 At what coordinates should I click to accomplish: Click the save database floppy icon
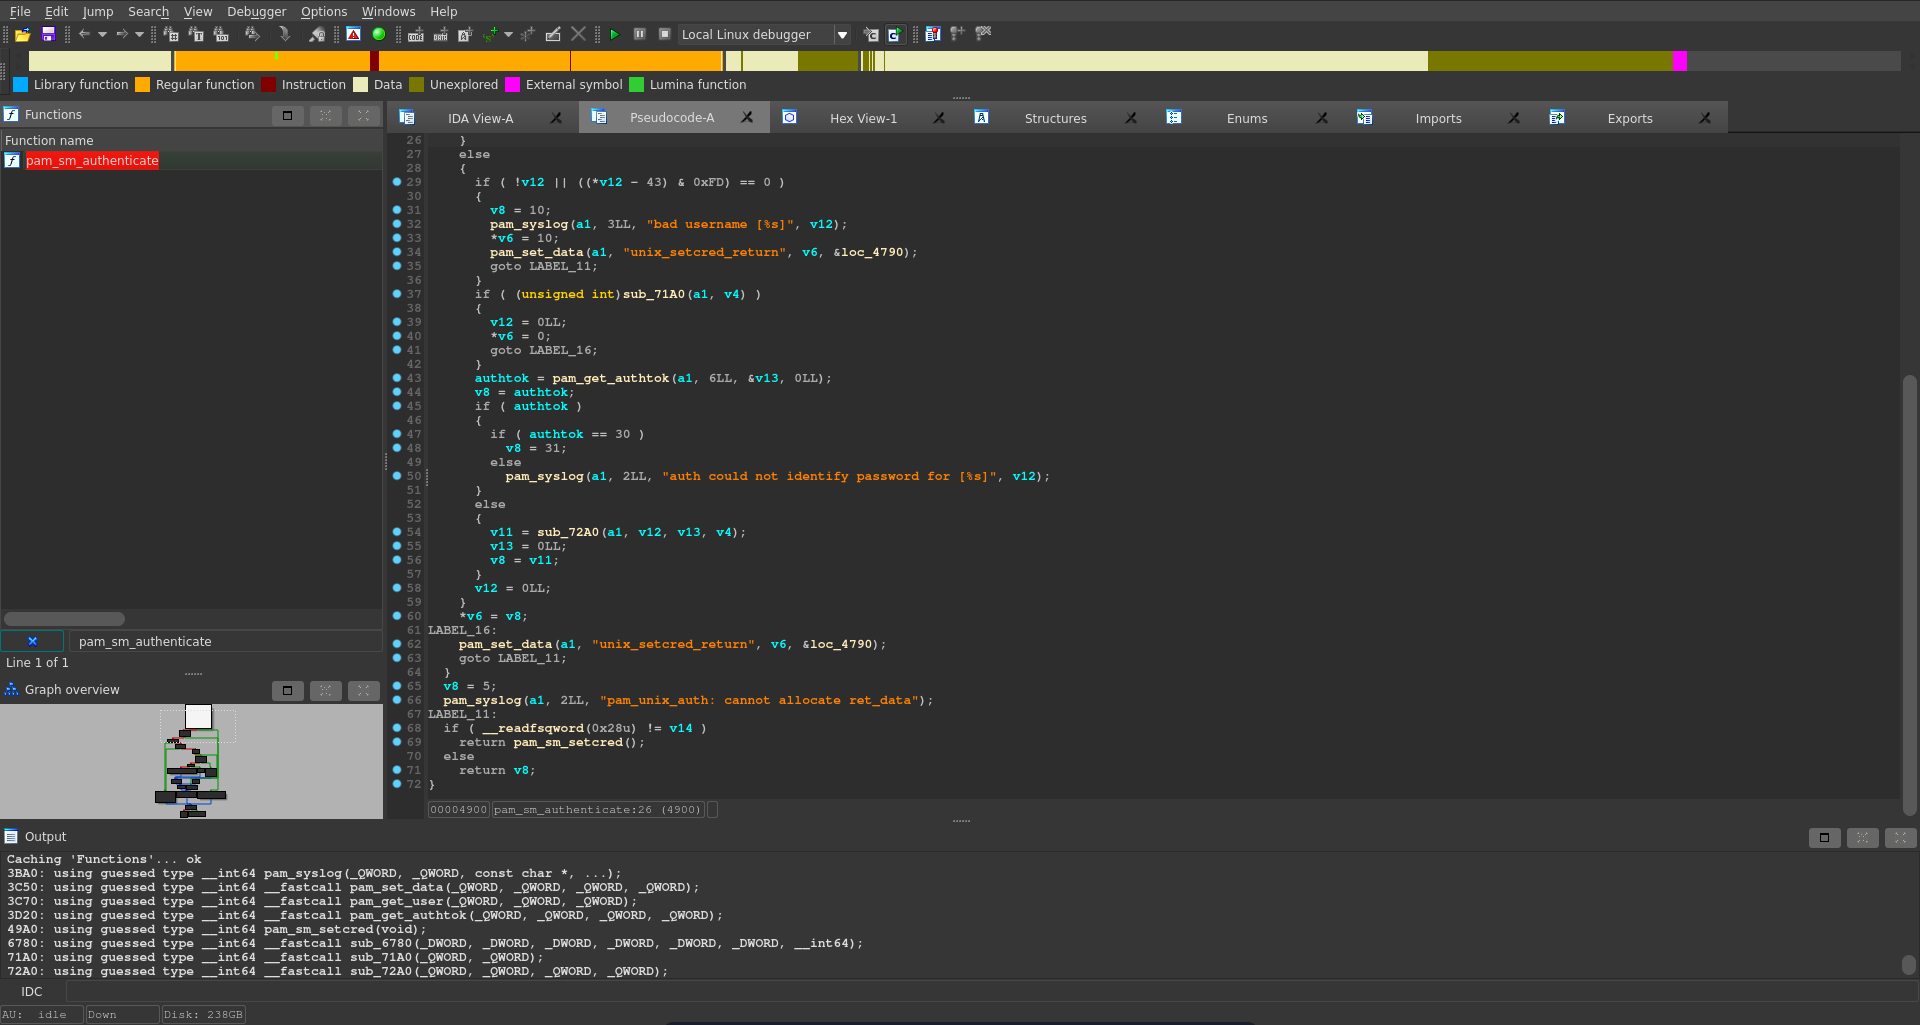[x=48, y=35]
